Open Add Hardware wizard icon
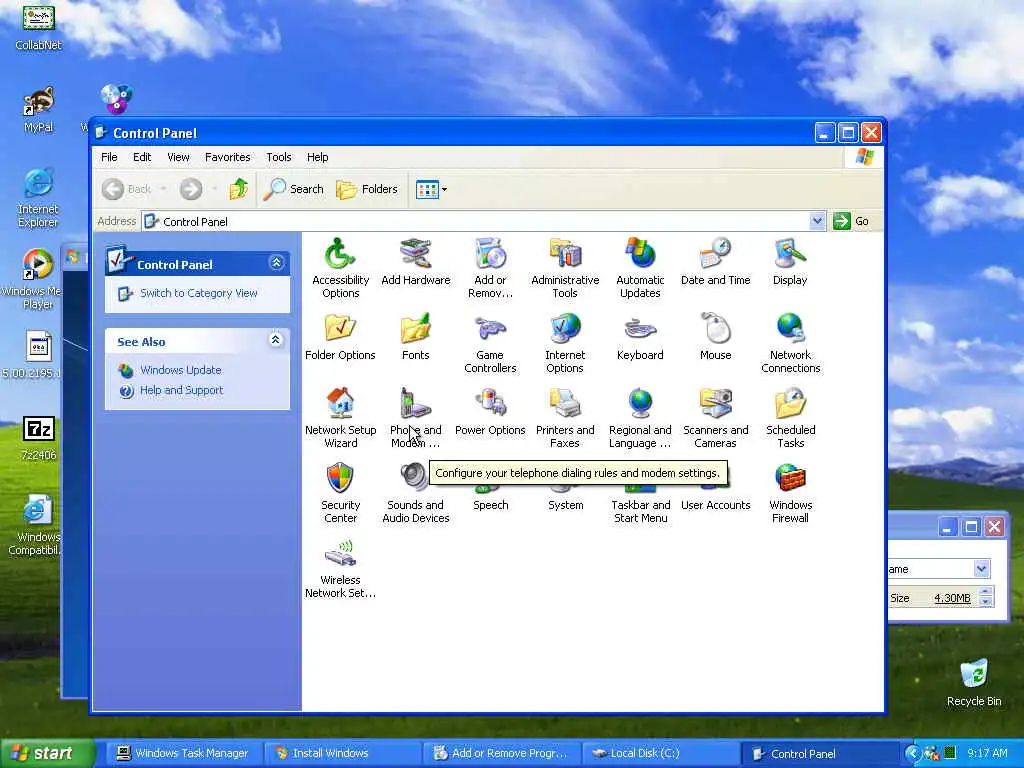 (x=415, y=262)
